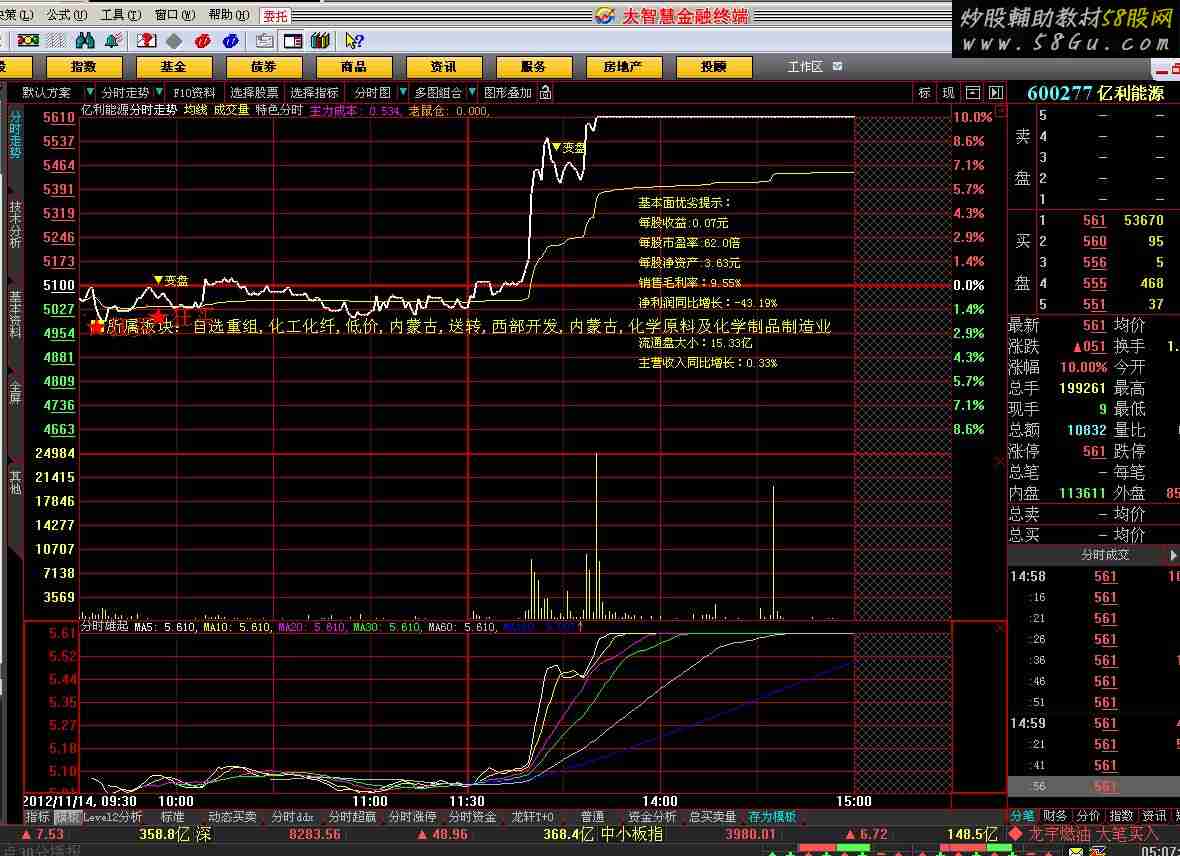Viewport: 1180px width, 856px height.
Task: Open the 投顾 category button
Action: tap(713, 67)
